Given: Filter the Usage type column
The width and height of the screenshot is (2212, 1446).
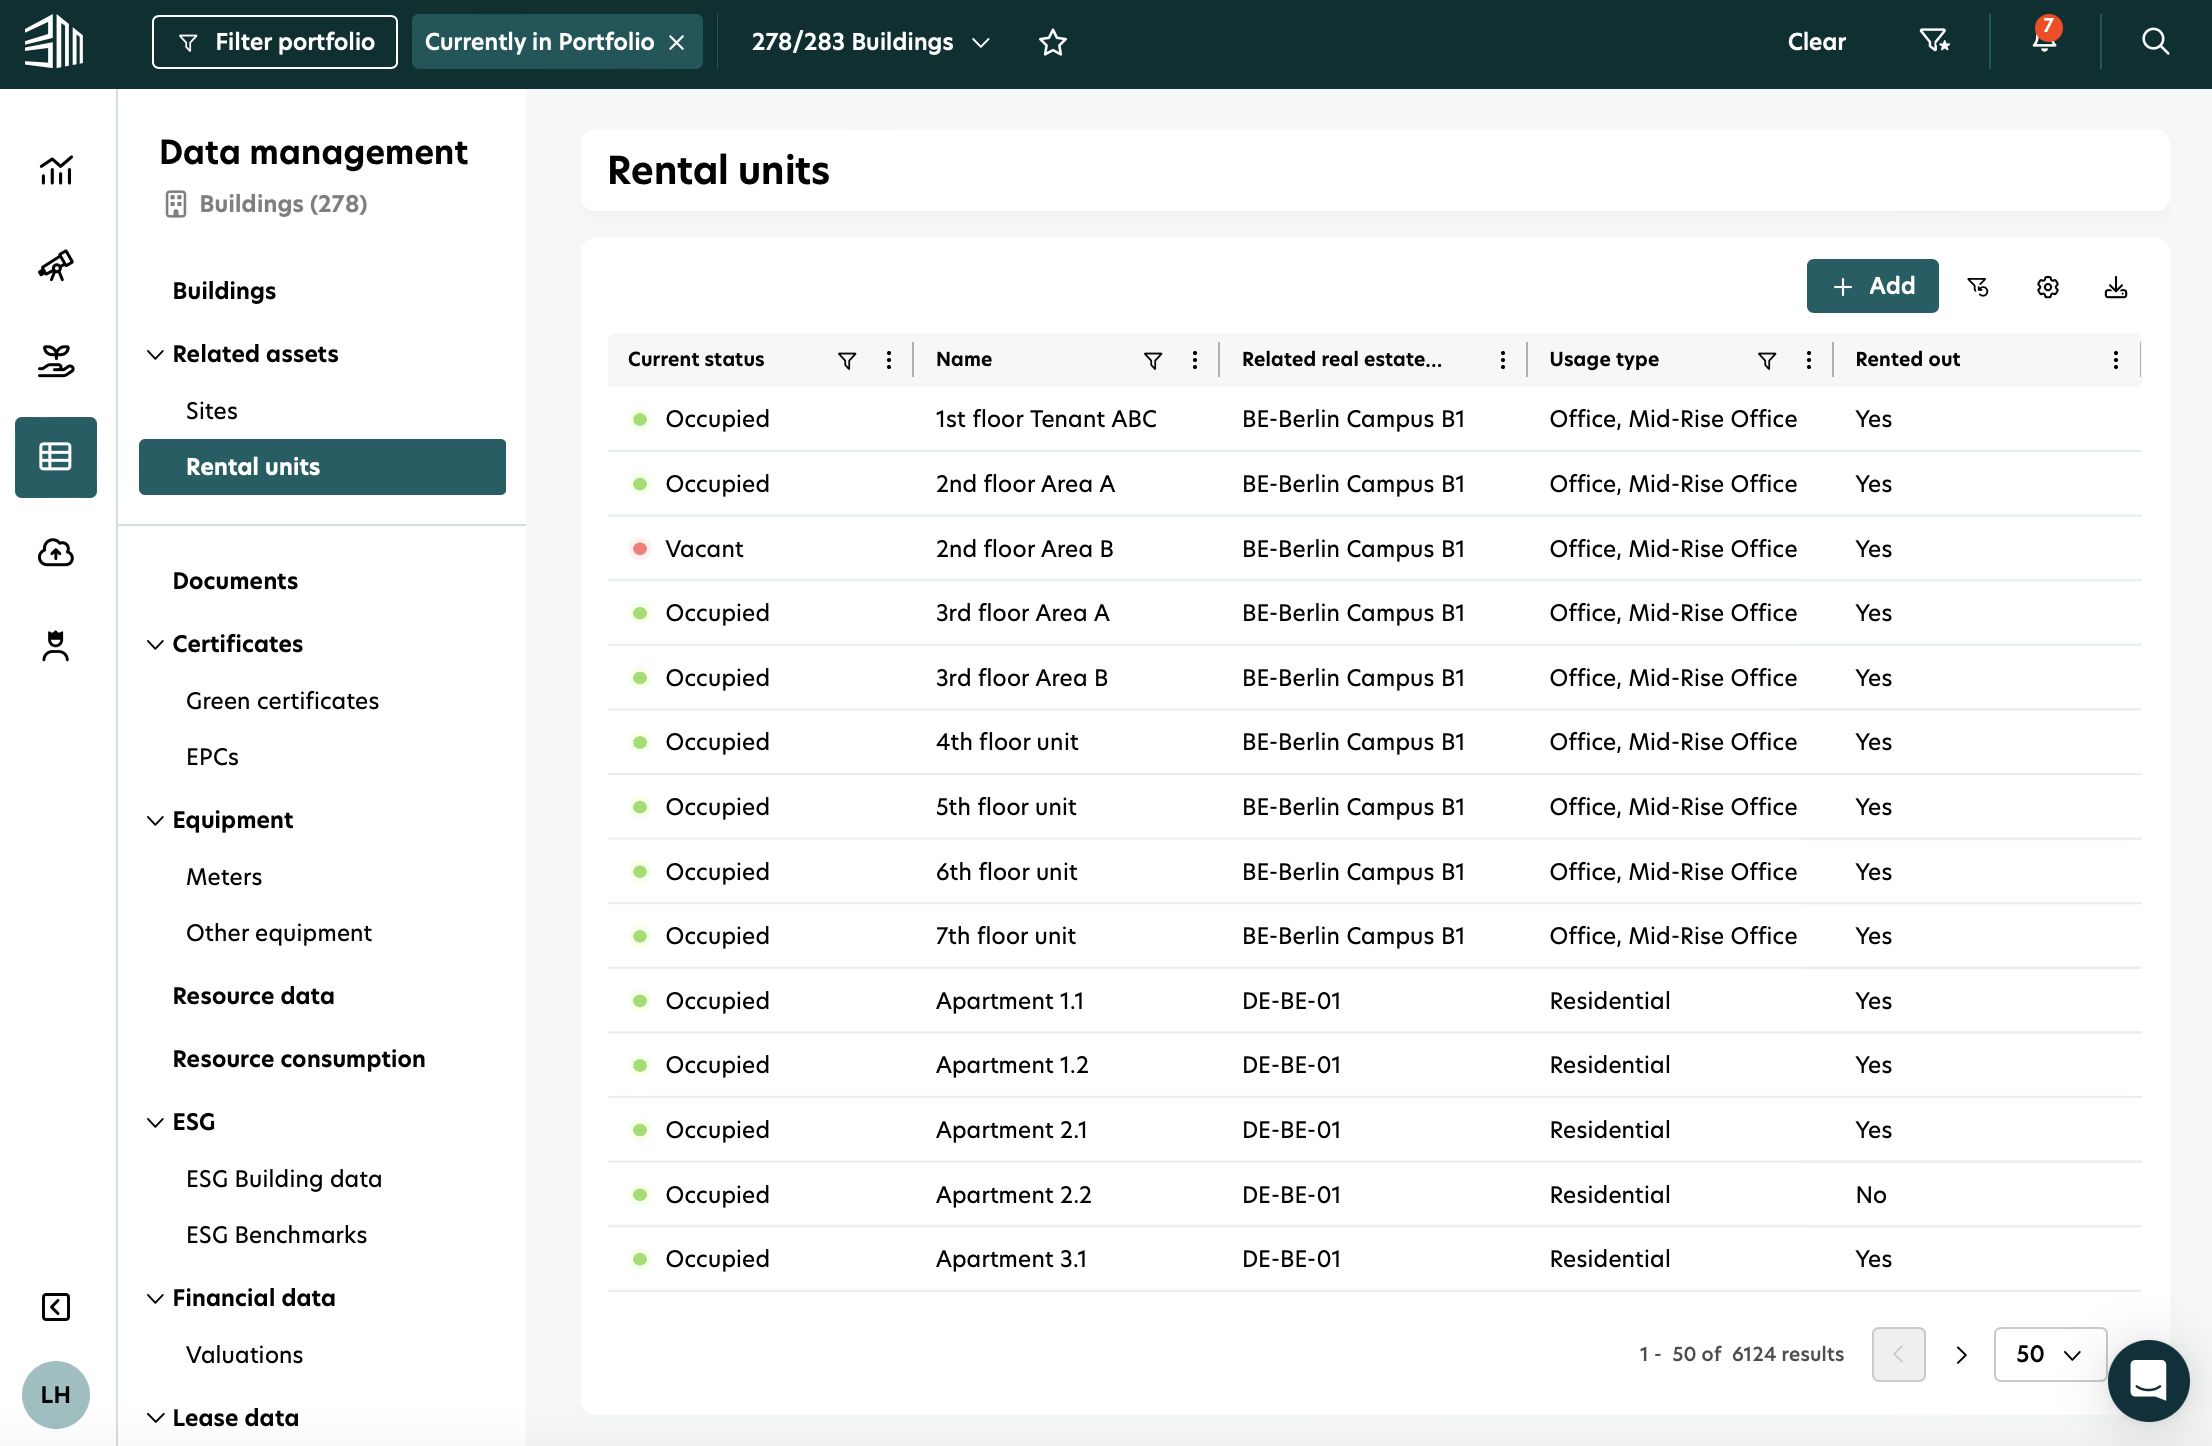Looking at the screenshot, I should point(1766,360).
